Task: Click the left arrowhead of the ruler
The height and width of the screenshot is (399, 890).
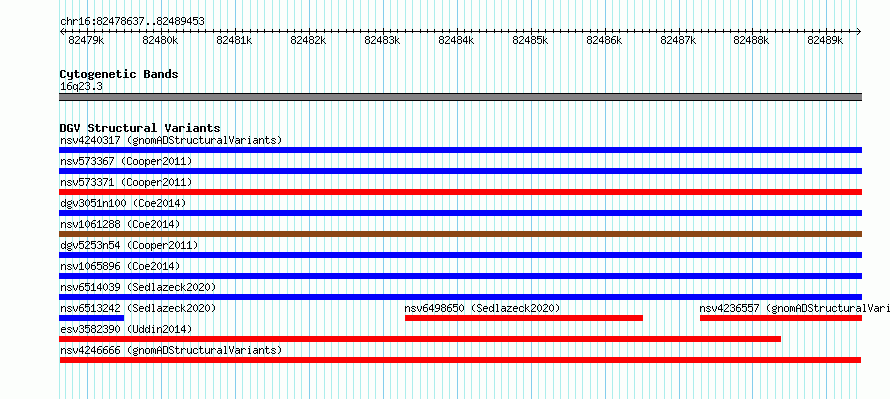Action: (62, 31)
